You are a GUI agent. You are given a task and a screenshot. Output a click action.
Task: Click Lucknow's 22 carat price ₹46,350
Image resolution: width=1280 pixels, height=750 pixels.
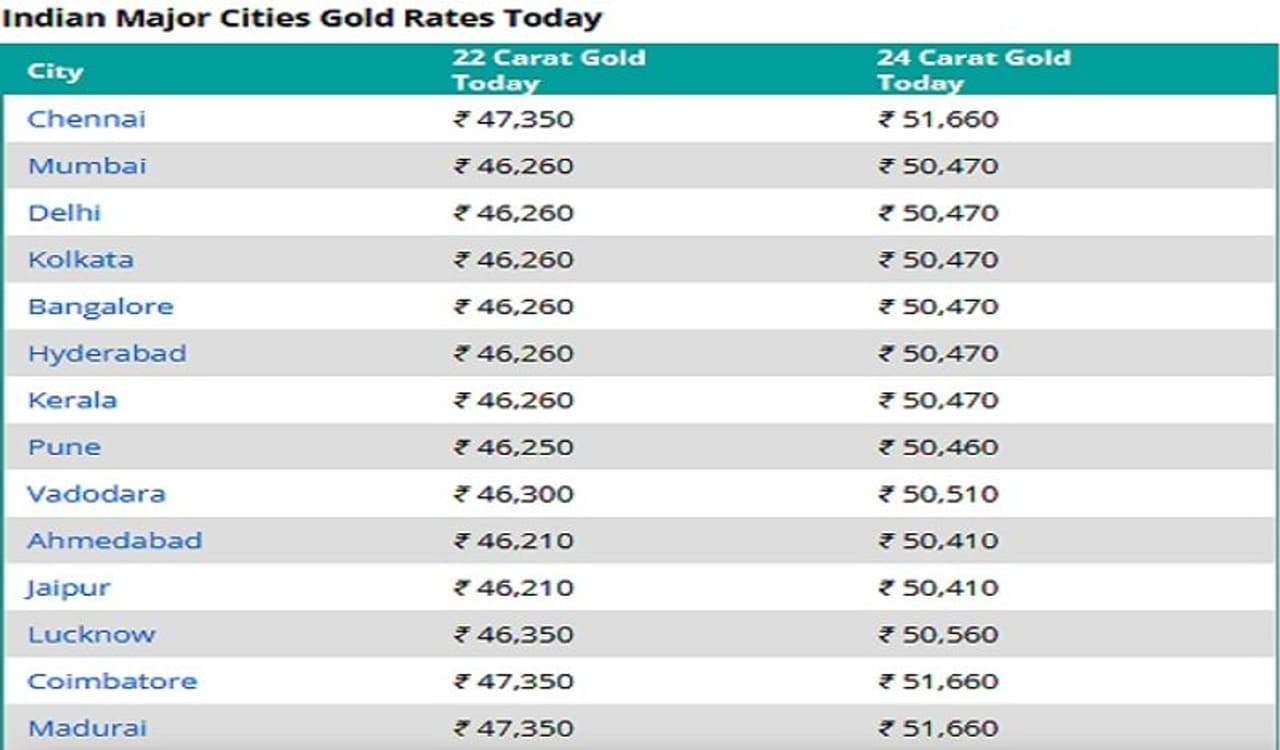click(x=514, y=635)
